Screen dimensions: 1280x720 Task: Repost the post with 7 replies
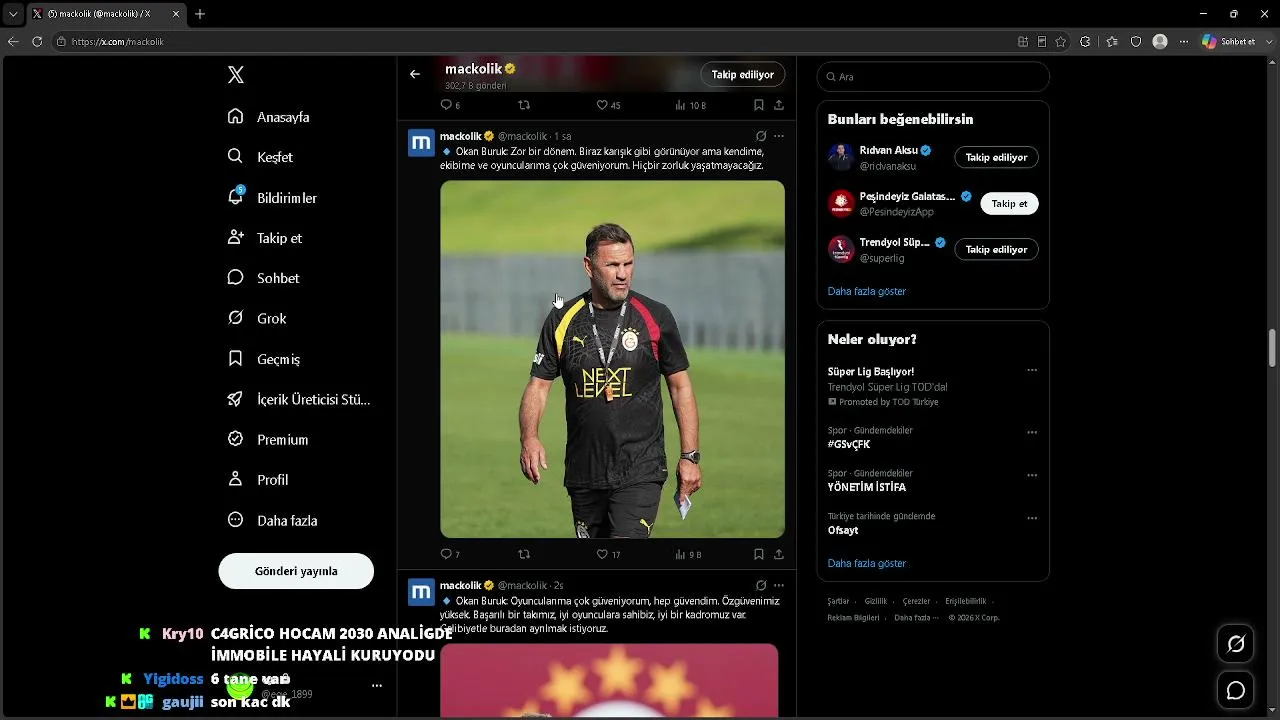[524, 554]
